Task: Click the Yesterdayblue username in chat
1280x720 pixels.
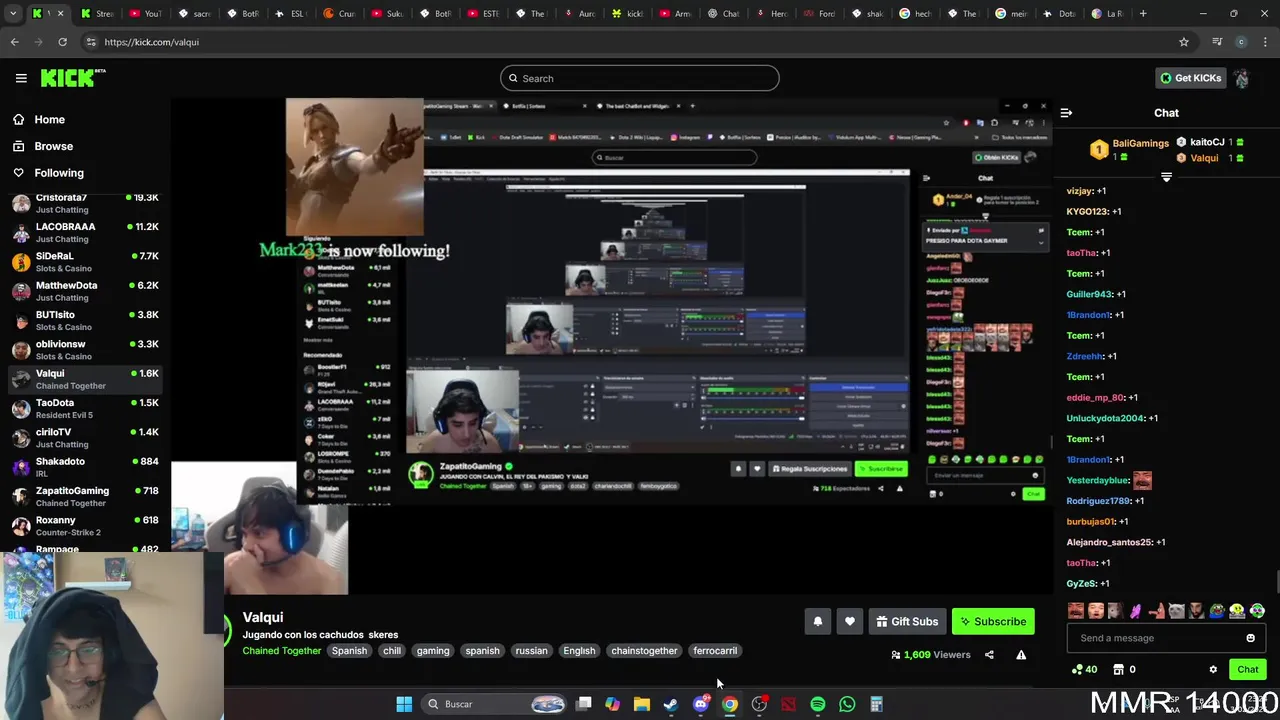Action: point(1098,481)
